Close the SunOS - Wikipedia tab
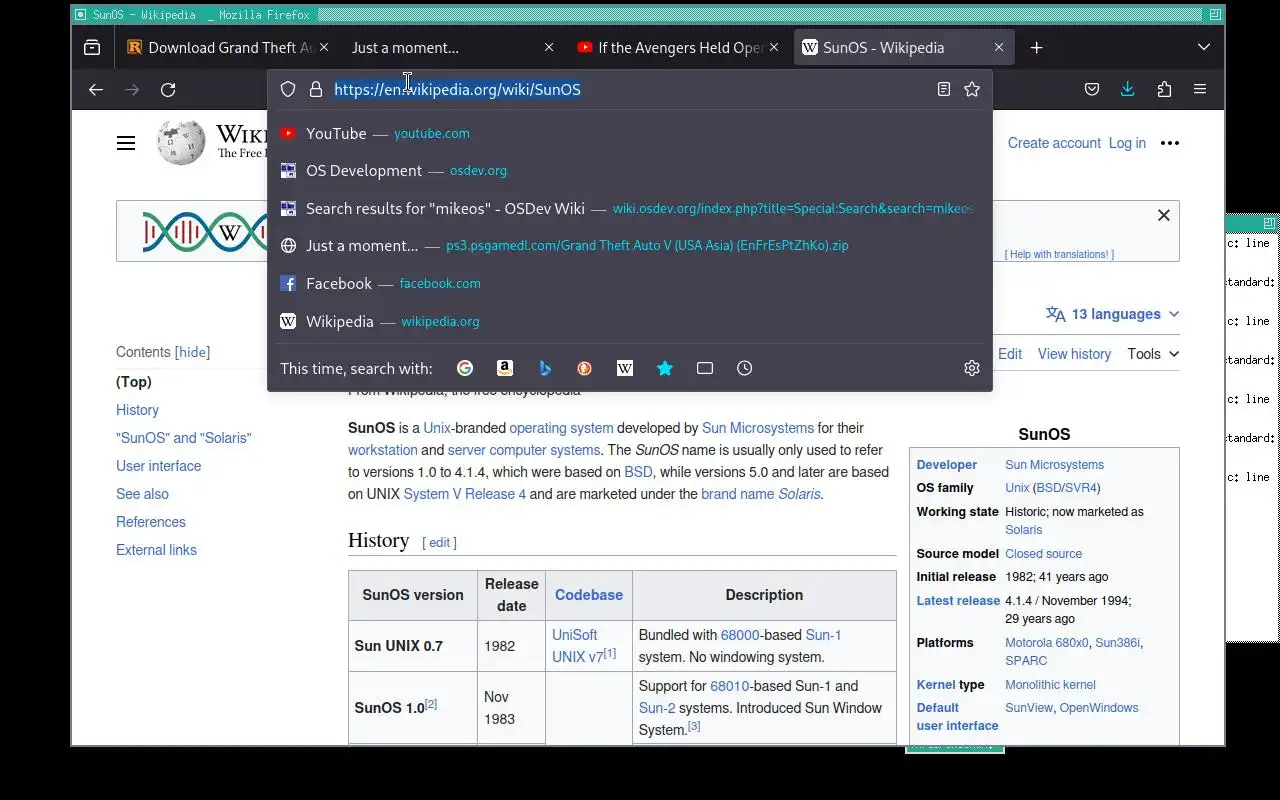Image resolution: width=1280 pixels, height=800 pixels. pyautogui.click(x=999, y=47)
